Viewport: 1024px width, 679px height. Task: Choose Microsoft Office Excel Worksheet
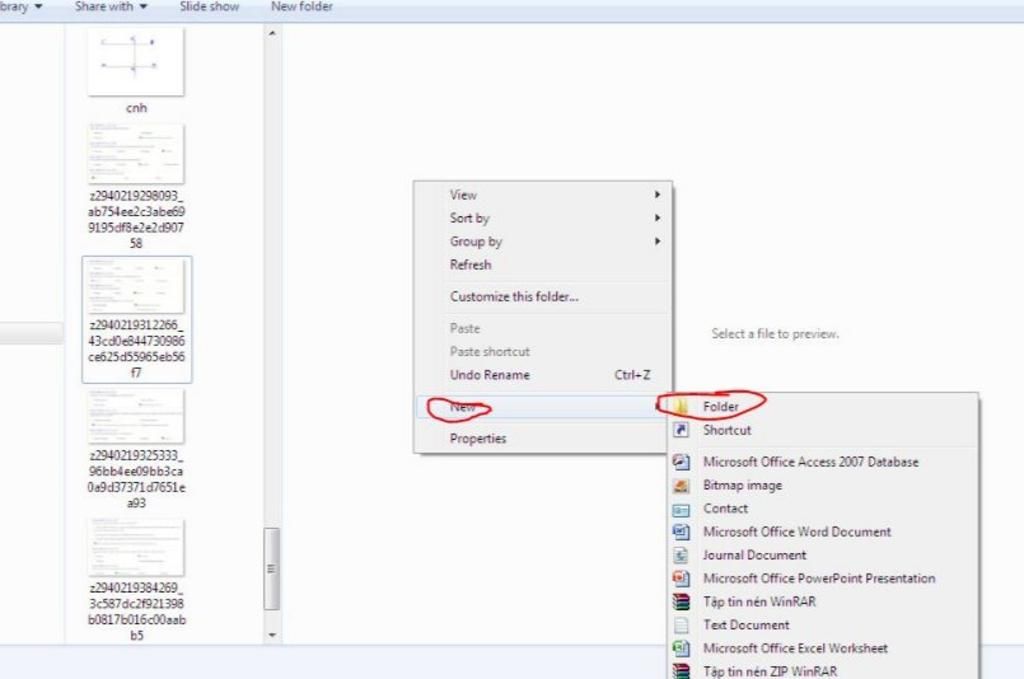pos(823,648)
